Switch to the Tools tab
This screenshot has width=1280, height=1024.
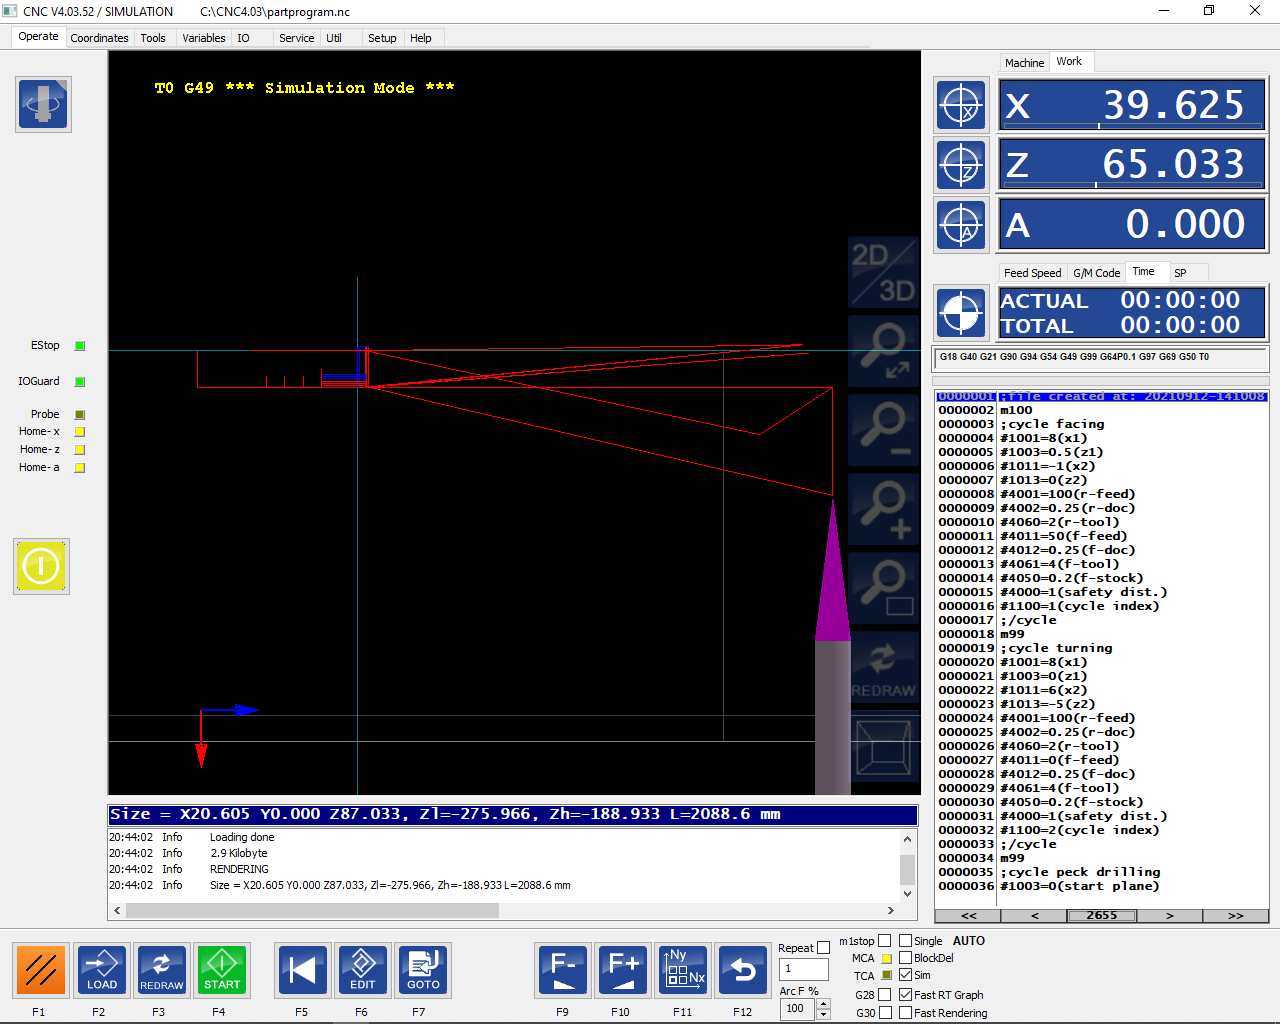tap(153, 38)
